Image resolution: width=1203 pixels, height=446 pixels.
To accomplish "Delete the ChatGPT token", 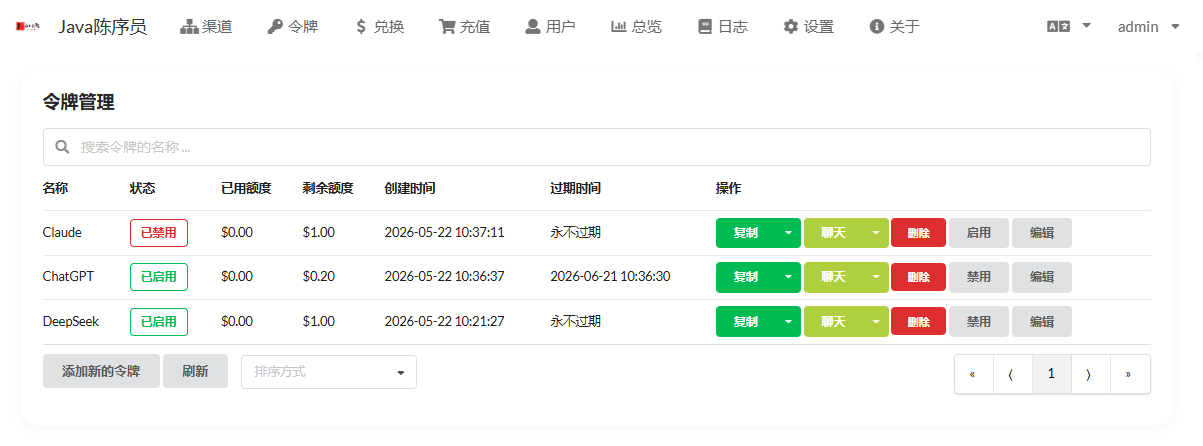I will (918, 277).
